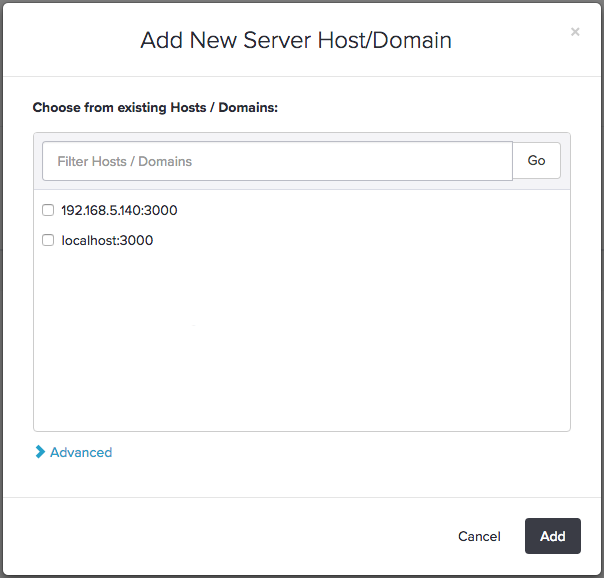Click the Filter Hosts / Domains field

pyautogui.click(x=277, y=161)
